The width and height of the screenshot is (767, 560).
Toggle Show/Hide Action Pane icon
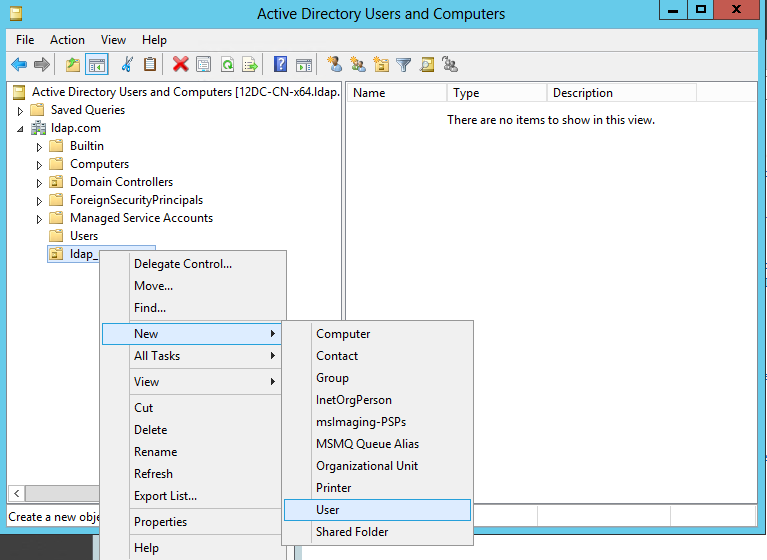click(x=304, y=65)
